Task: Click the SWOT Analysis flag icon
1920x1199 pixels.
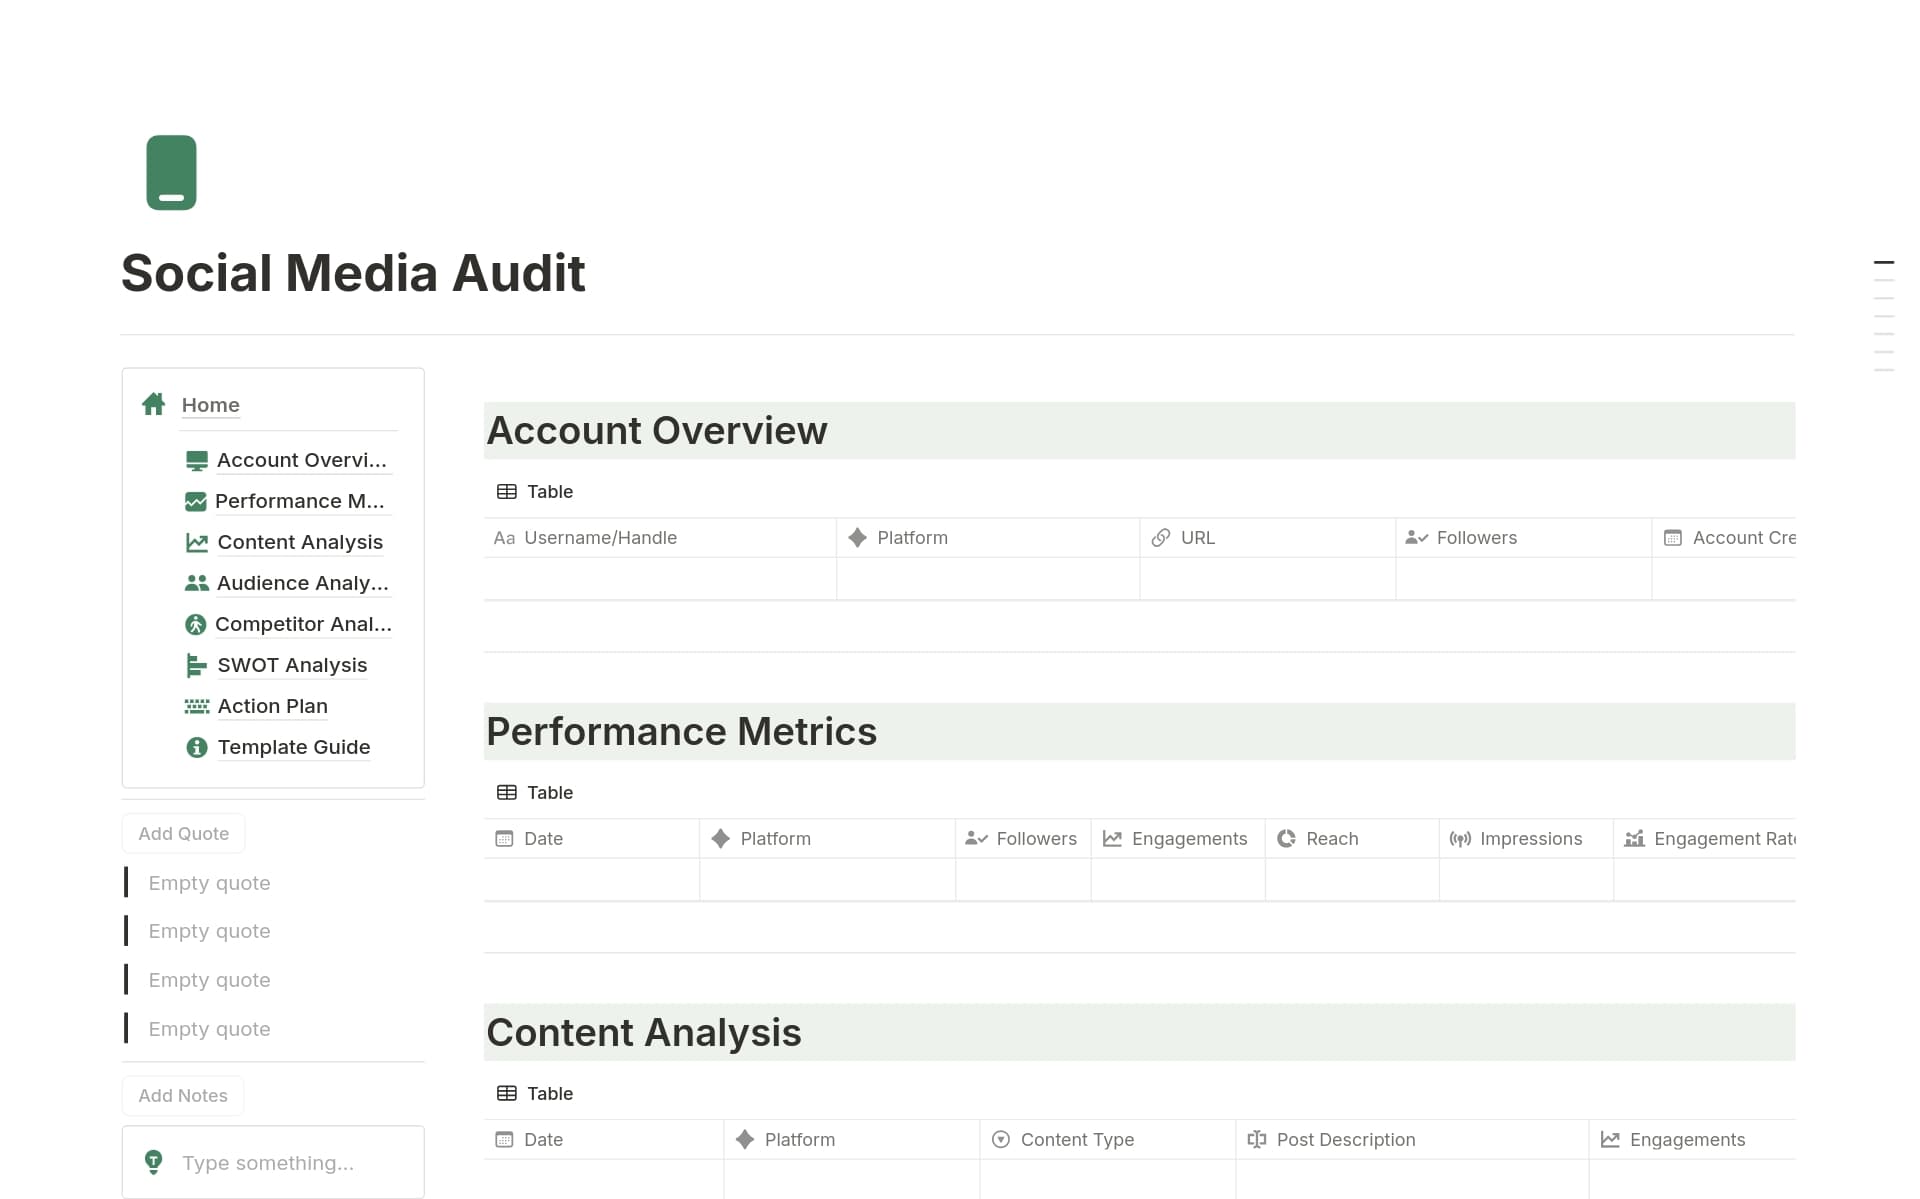Action: pos(196,665)
